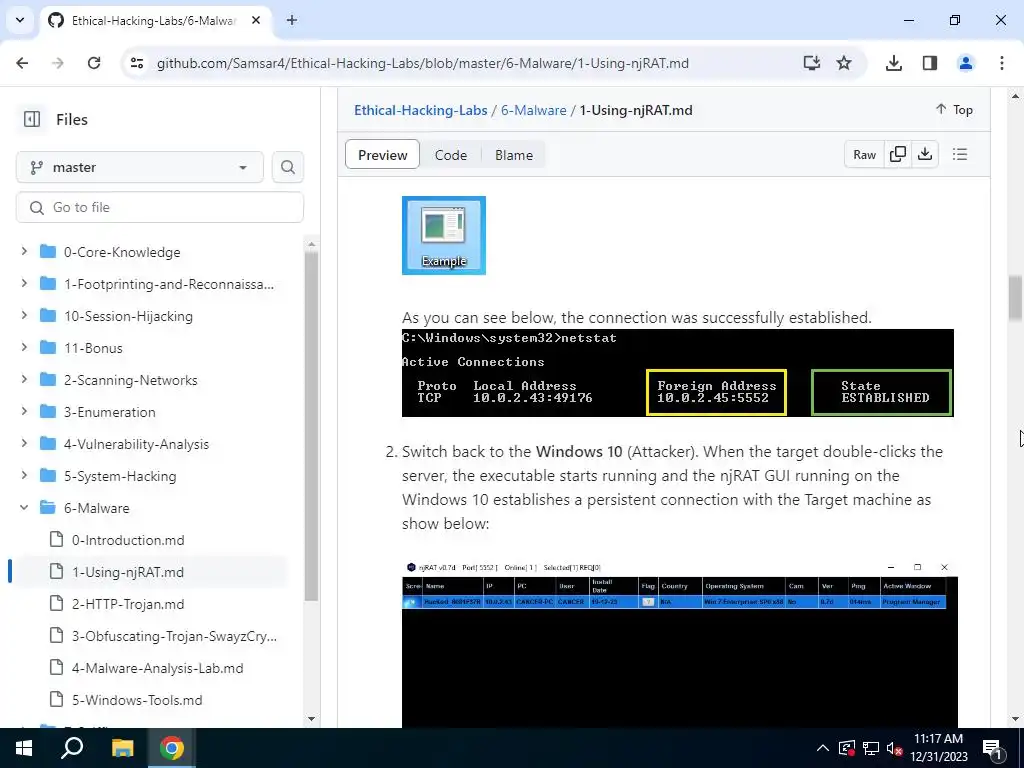Image resolution: width=1024 pixels, height=768 pixels.
Task: Toggle Chrome side panel icon
Action: click(930, 63)
